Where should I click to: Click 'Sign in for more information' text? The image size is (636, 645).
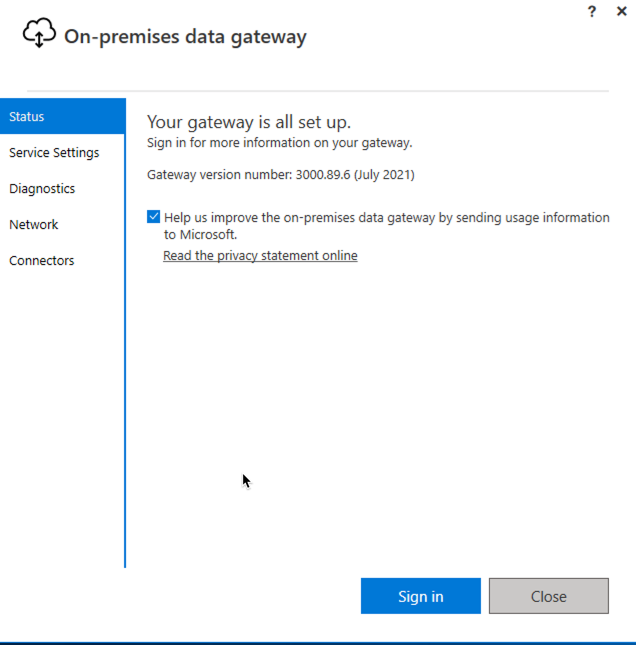tap(279, 143)
